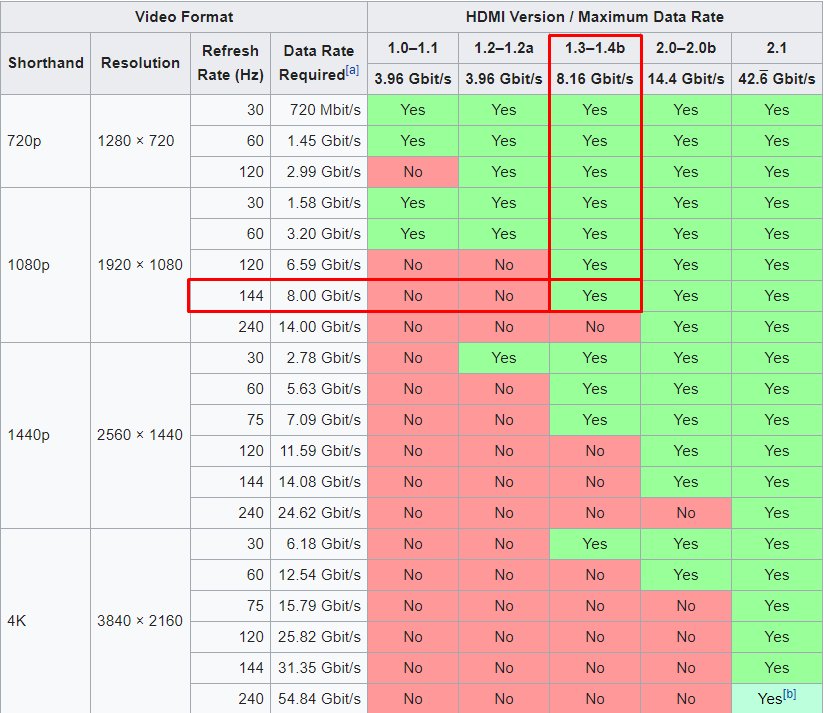Click the '2.78 Gbit/s' data rate cell
Viewport: 824px width, 713px height.
(x=319, y=358)
